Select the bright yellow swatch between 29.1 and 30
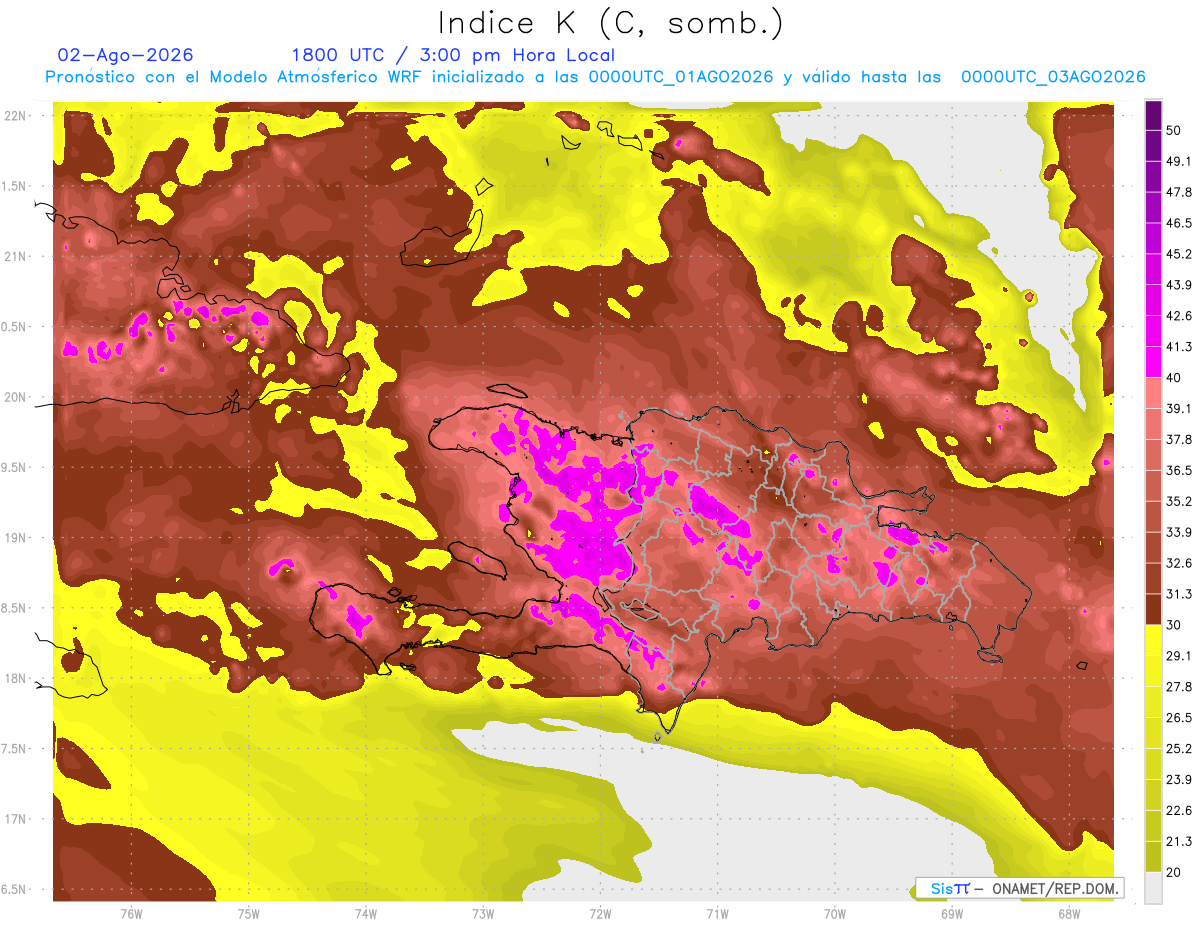The image size is (1200, 927). pos(1153,640)
